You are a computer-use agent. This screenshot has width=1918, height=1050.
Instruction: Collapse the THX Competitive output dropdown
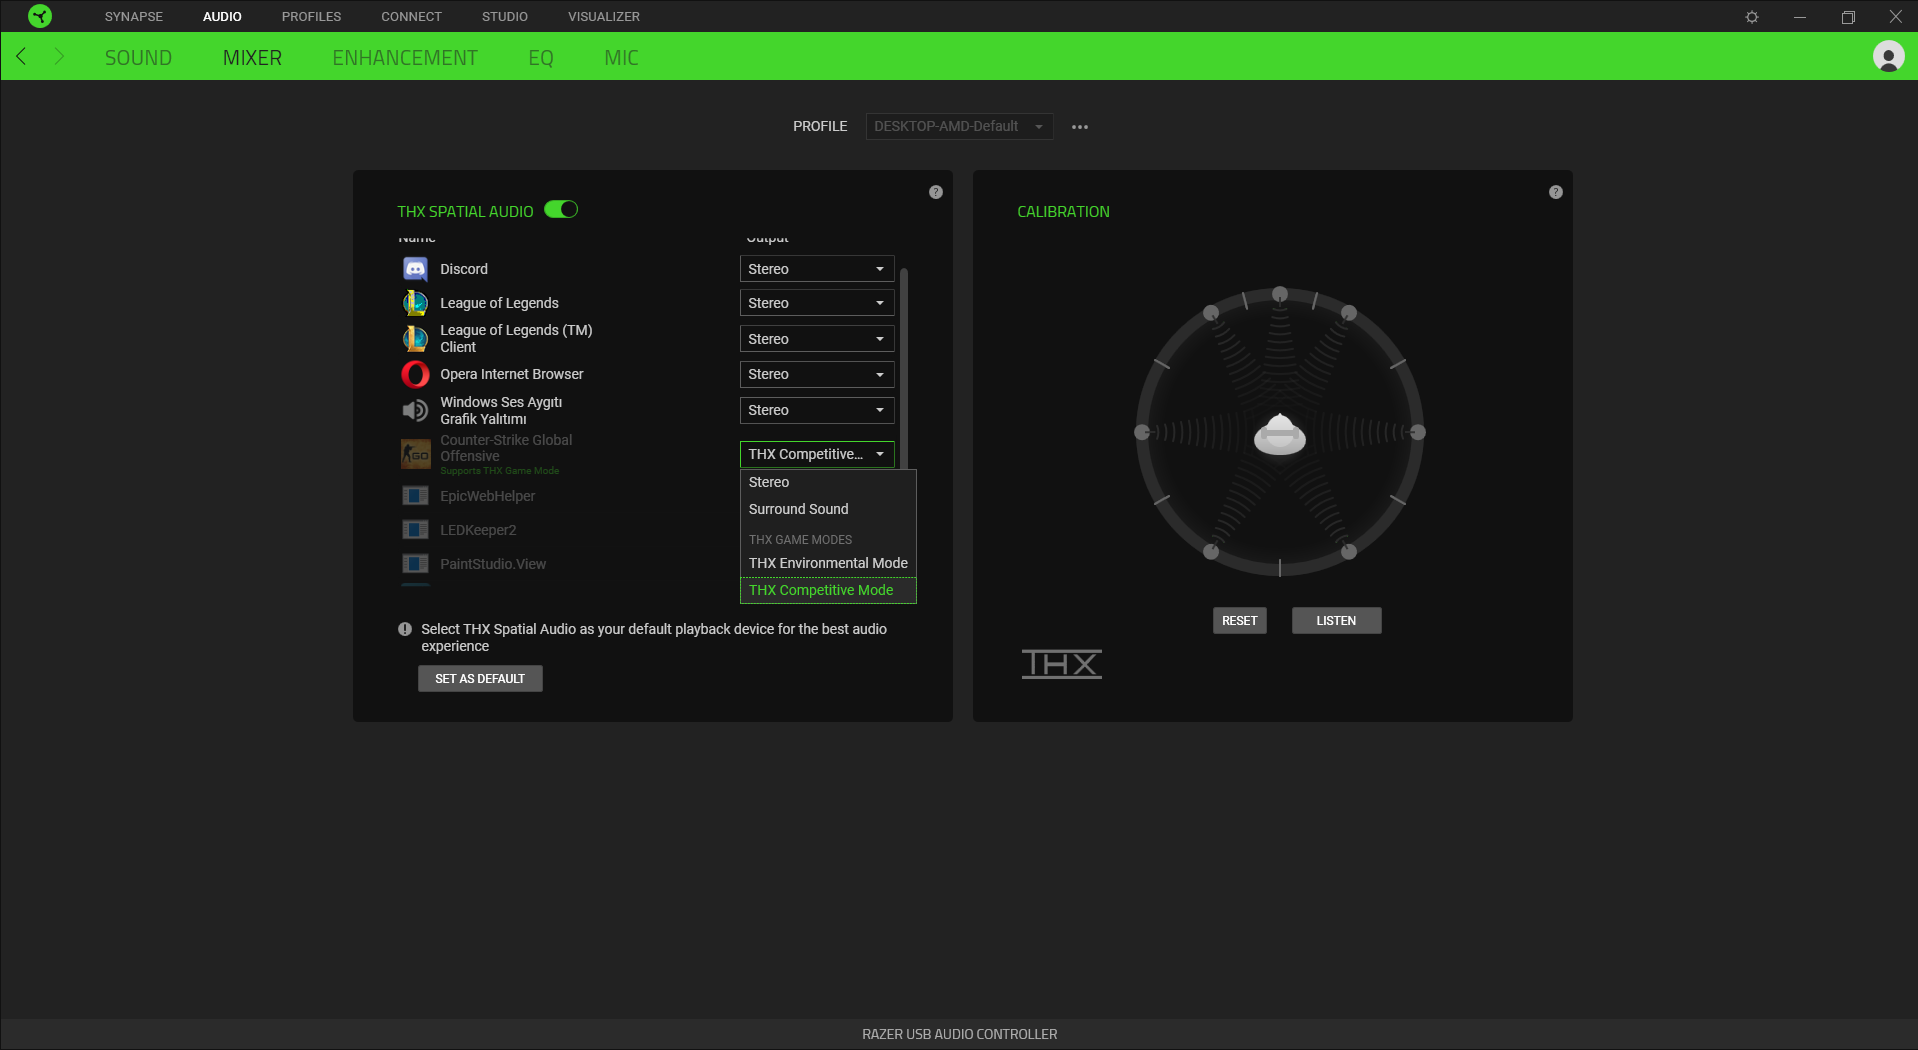pyautogui.click(x=817, y=454)
